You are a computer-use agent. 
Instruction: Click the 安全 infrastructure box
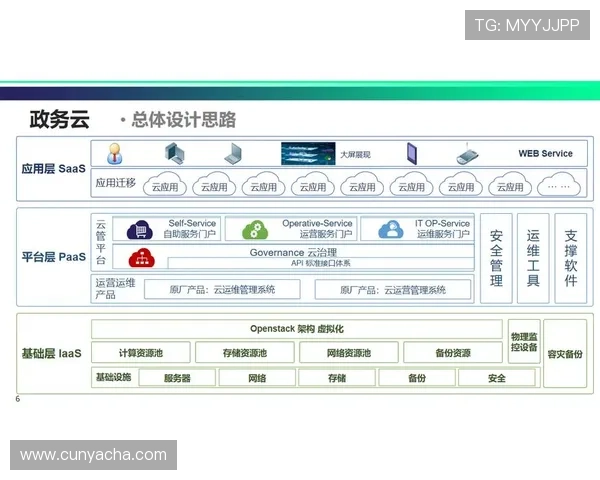497,378
